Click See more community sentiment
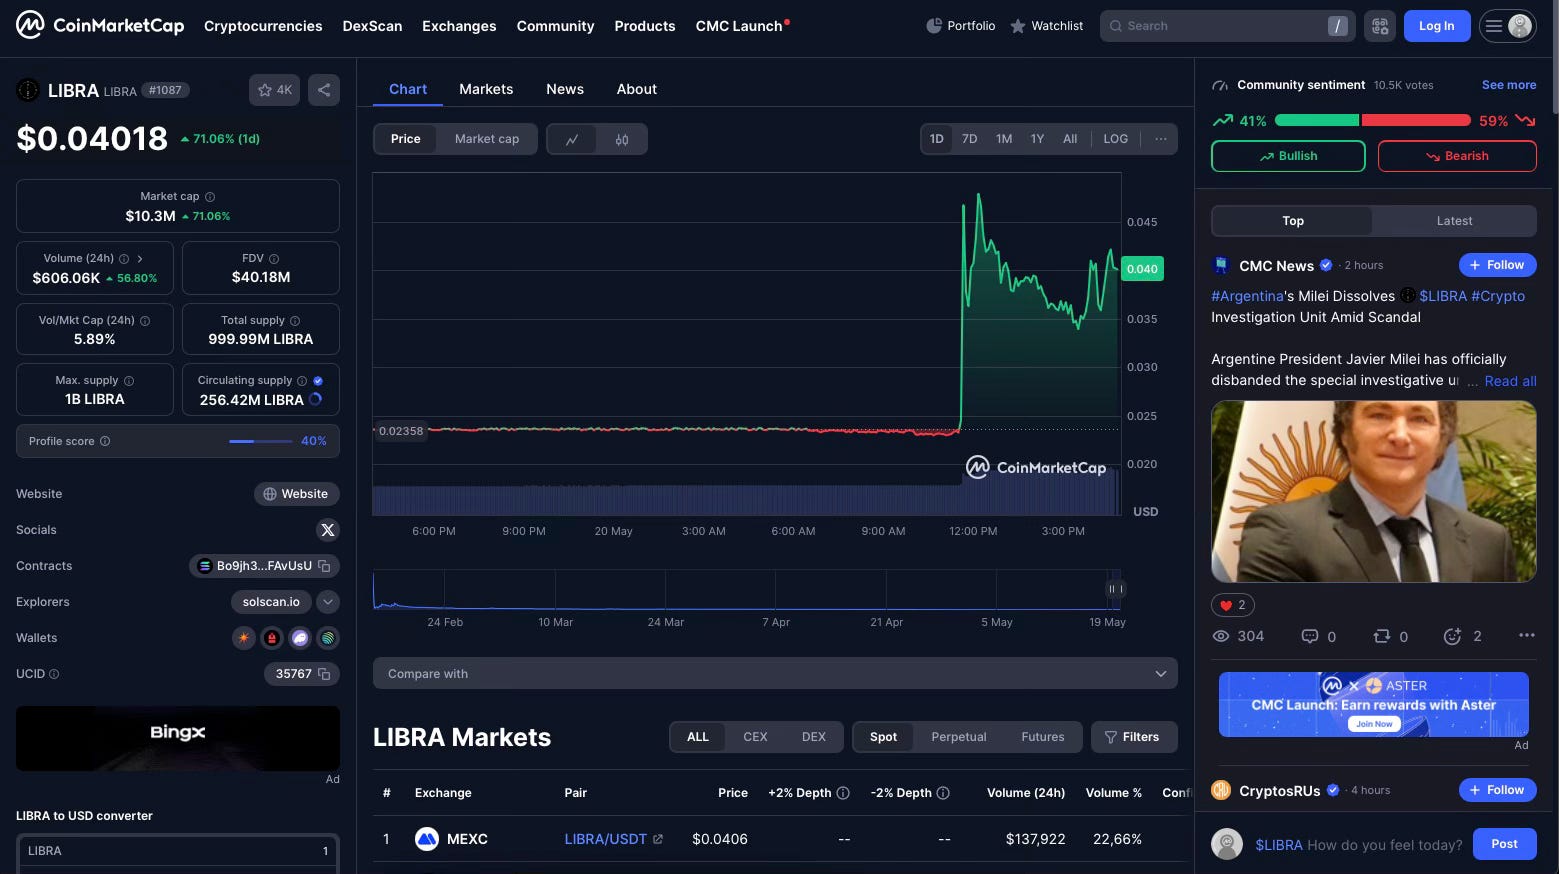 pyautogui.click(x=1509, y=85)
